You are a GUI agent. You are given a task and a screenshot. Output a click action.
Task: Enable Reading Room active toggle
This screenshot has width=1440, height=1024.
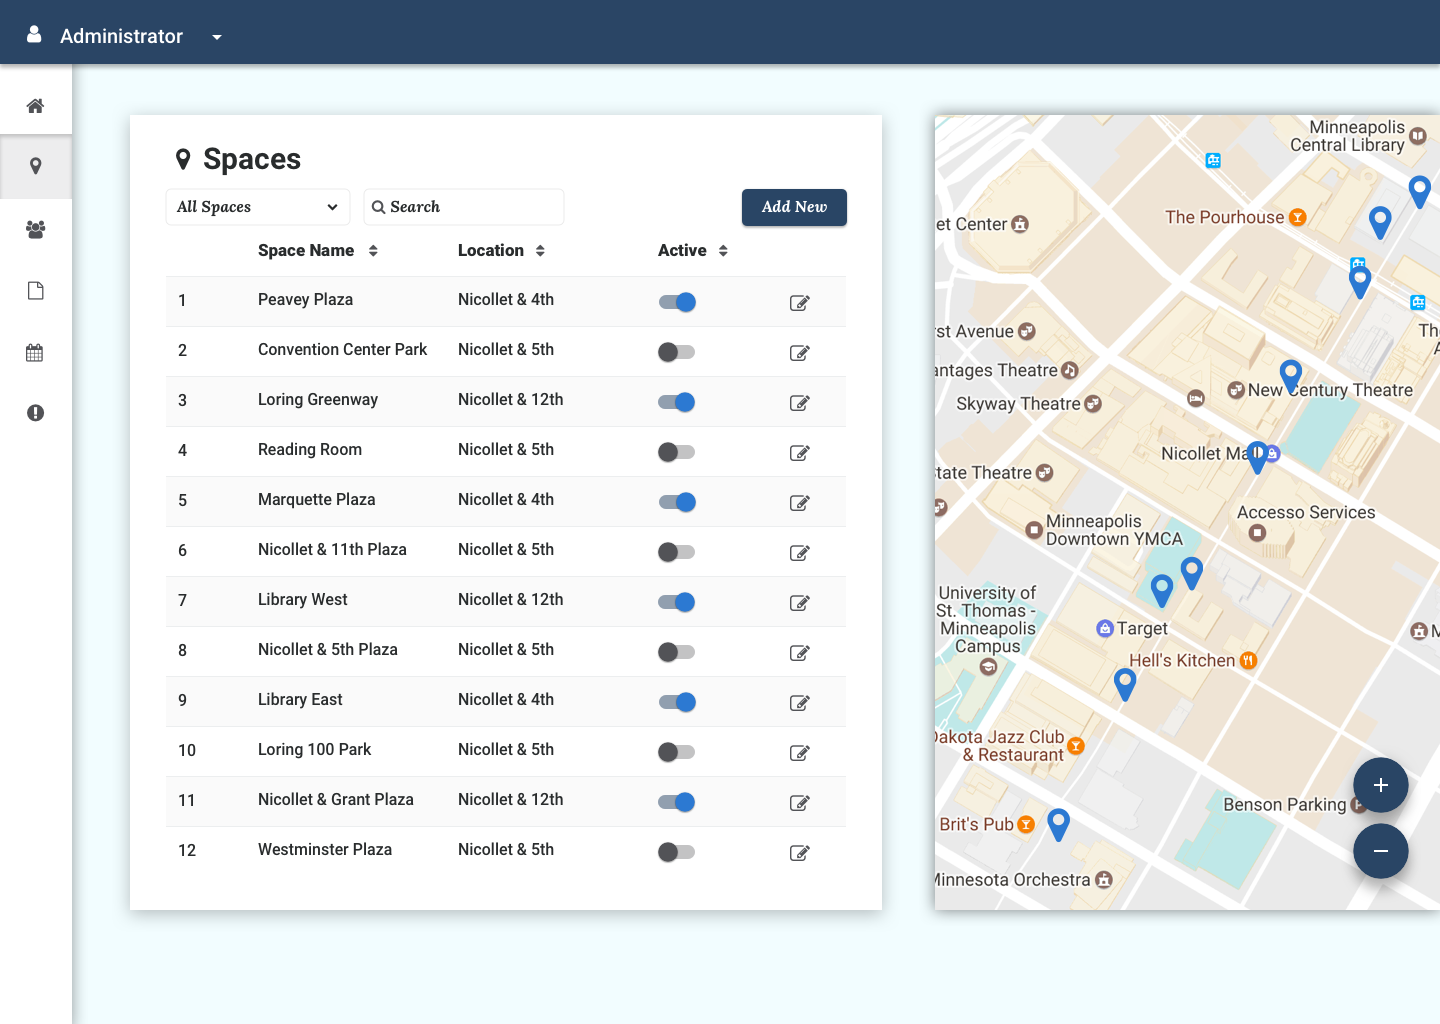(677, 452)
